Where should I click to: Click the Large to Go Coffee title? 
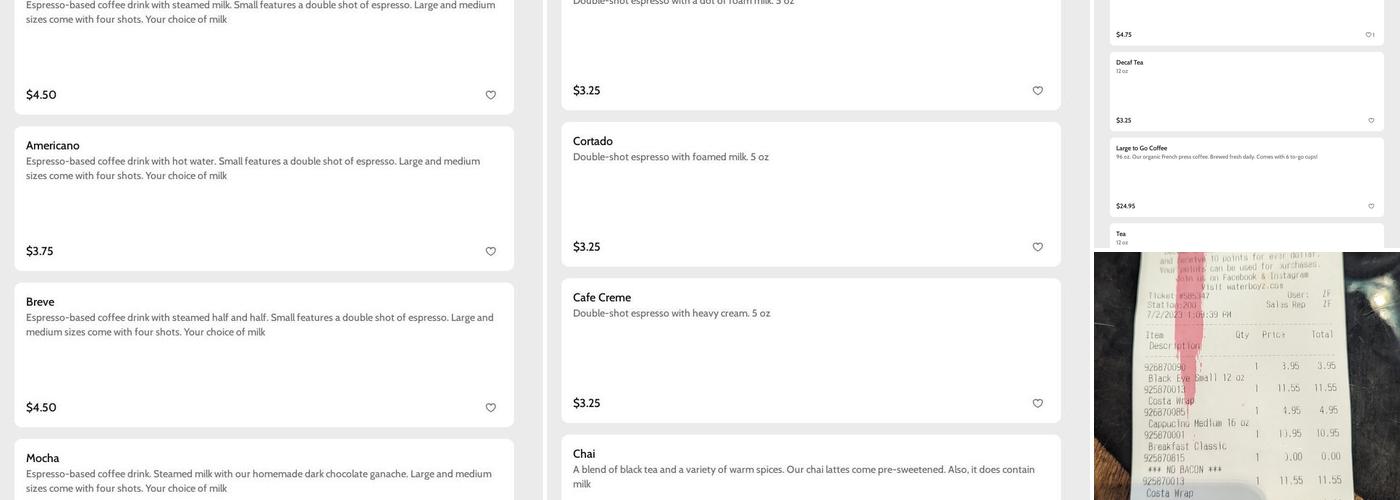tap(1141, 148)
